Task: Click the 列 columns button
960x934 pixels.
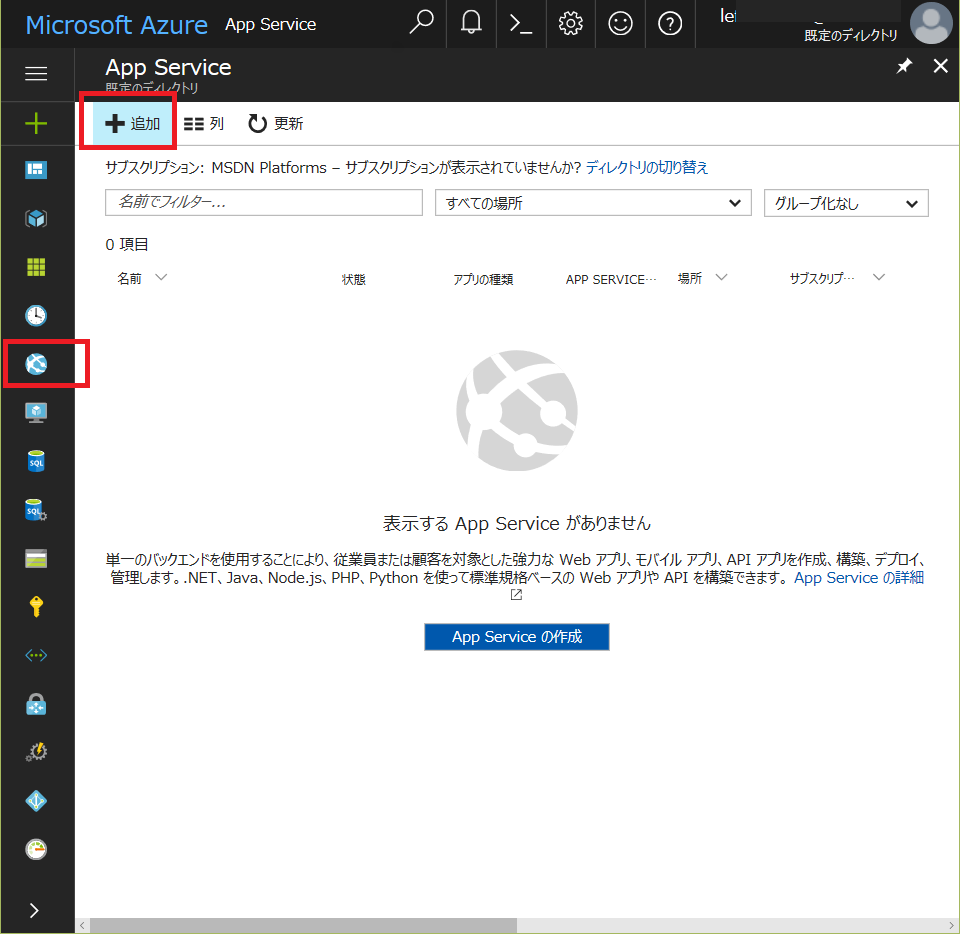Action: [x=204, y=124]
